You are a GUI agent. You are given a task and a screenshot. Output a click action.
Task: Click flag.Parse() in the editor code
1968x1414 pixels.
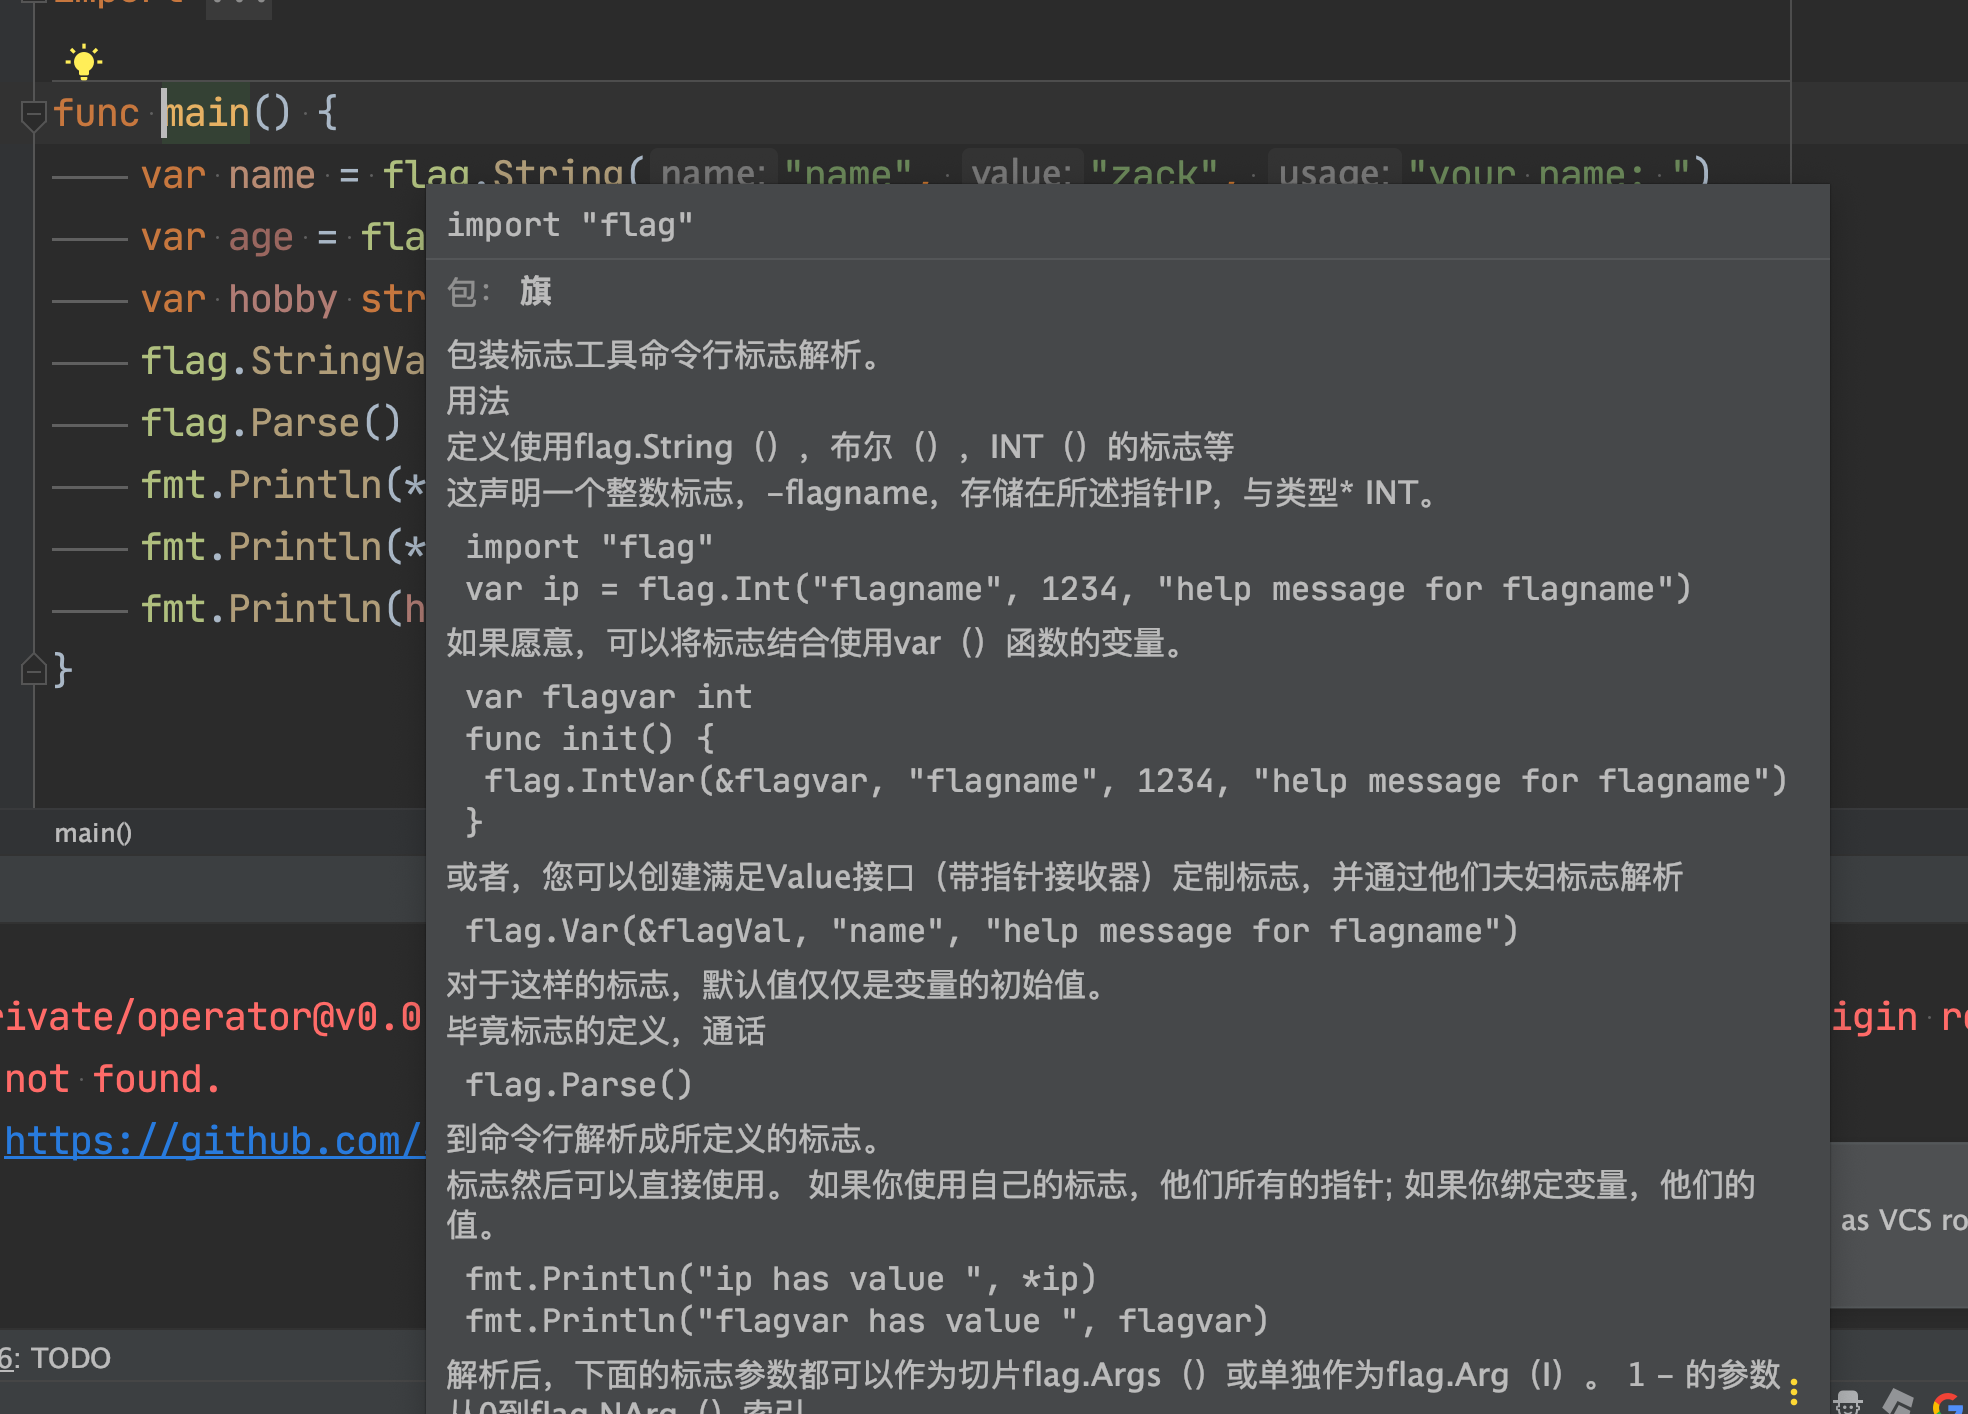(270, 423)
